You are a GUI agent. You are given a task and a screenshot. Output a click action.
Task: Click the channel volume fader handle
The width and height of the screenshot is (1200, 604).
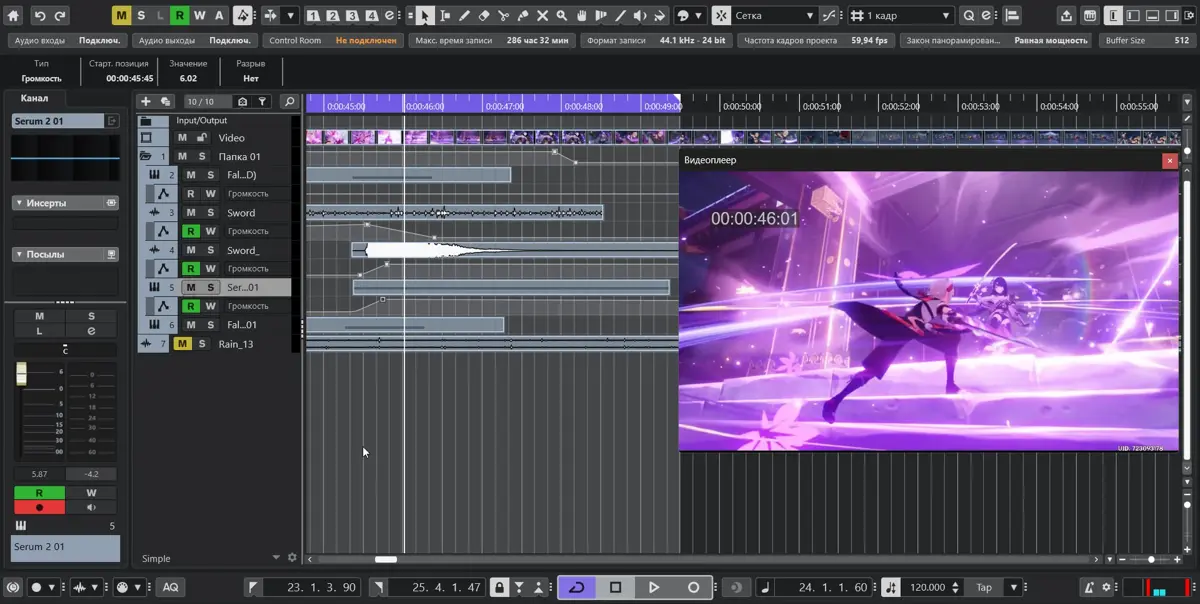[21, 374]
